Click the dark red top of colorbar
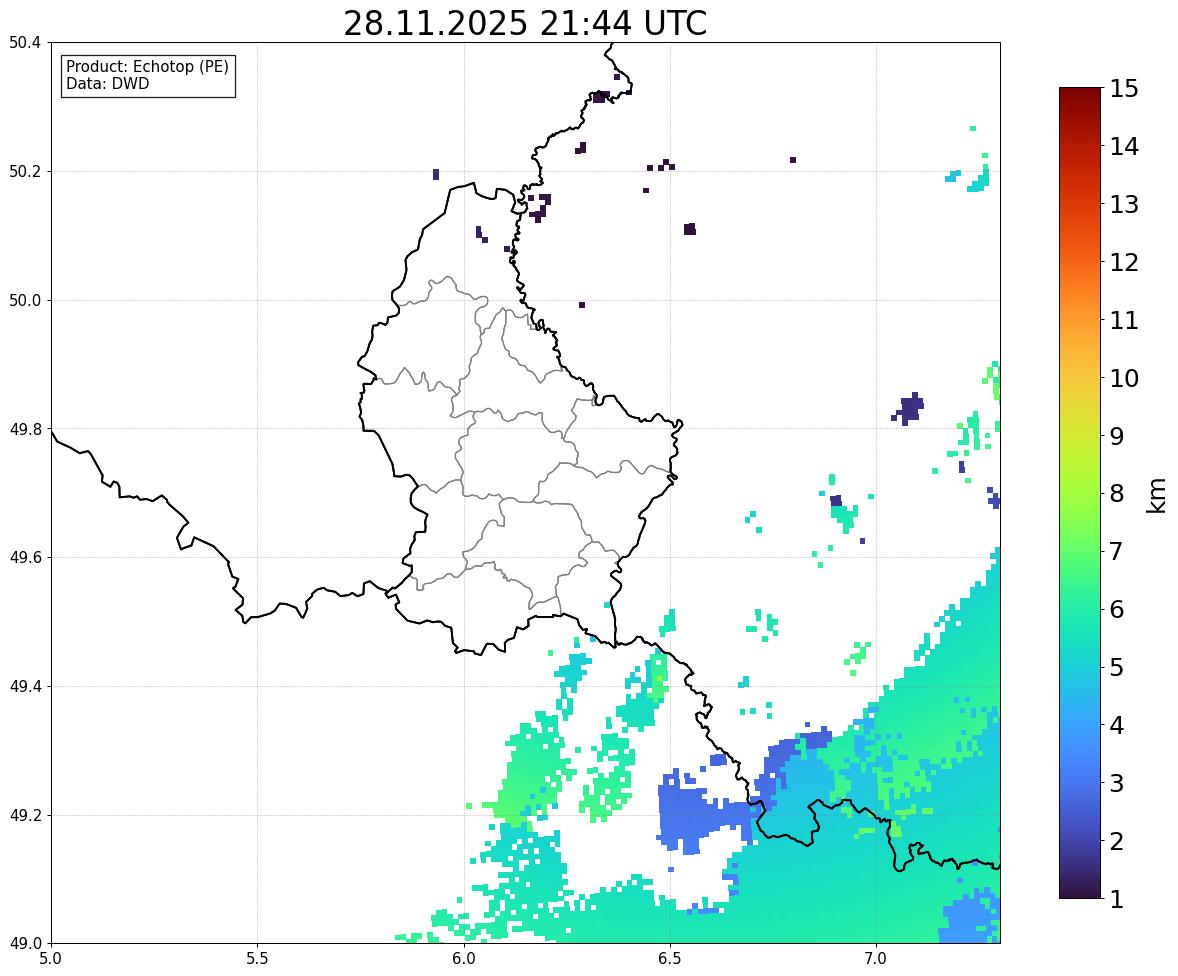This screenshot has height=976, width=1178. click(x=1080, y=94)
